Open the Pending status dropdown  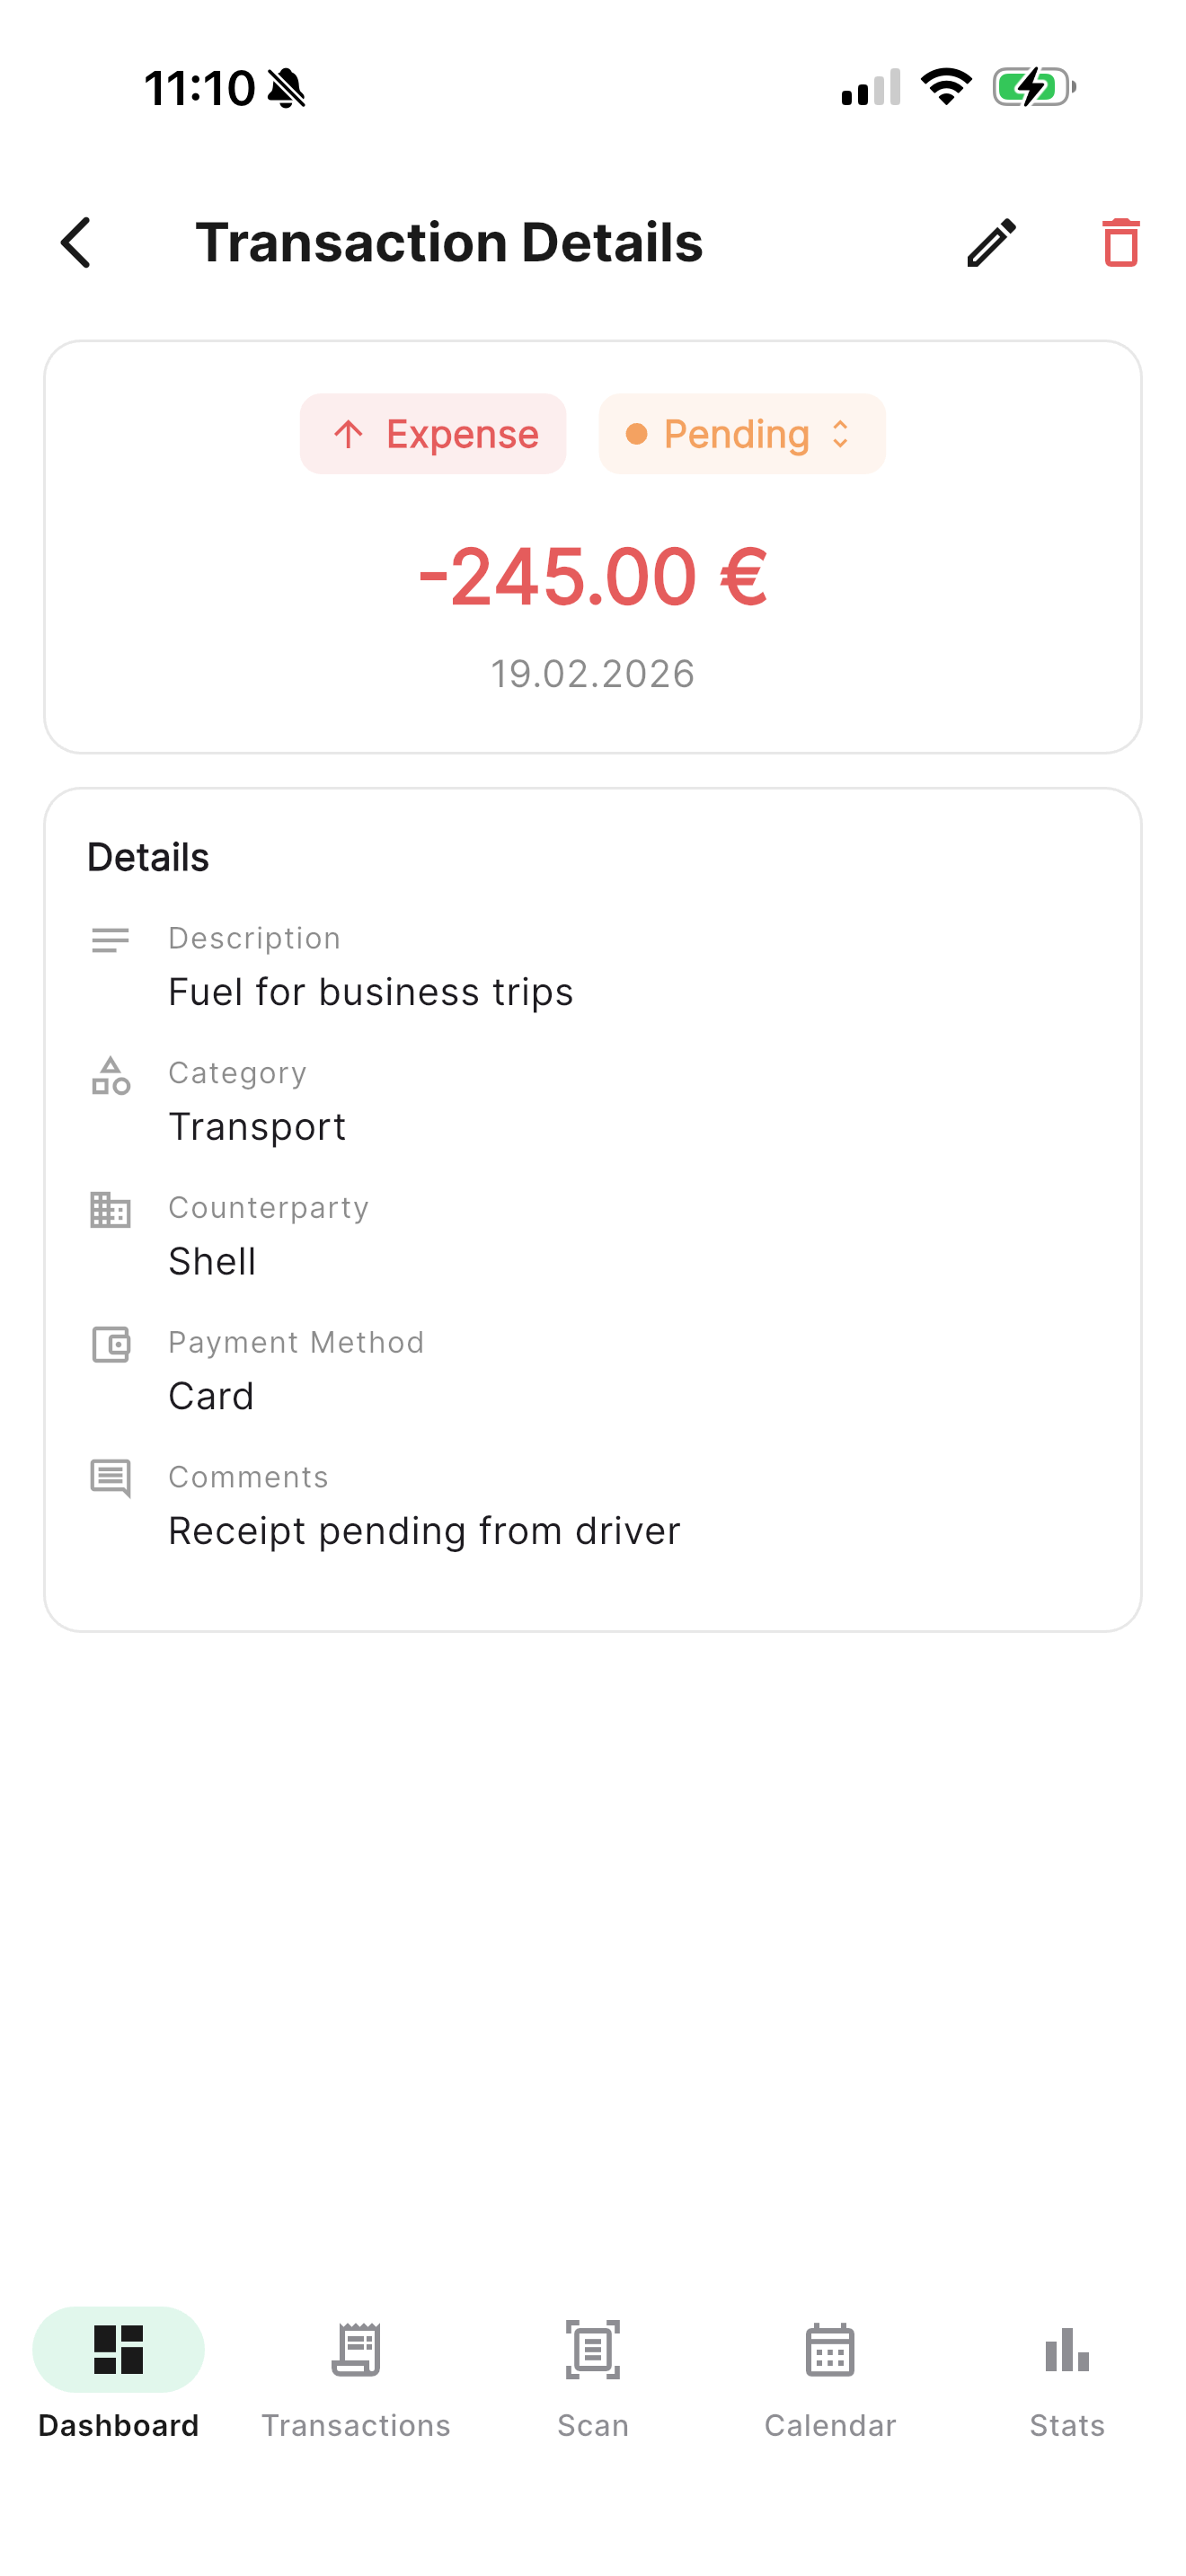tap(742, 434)
